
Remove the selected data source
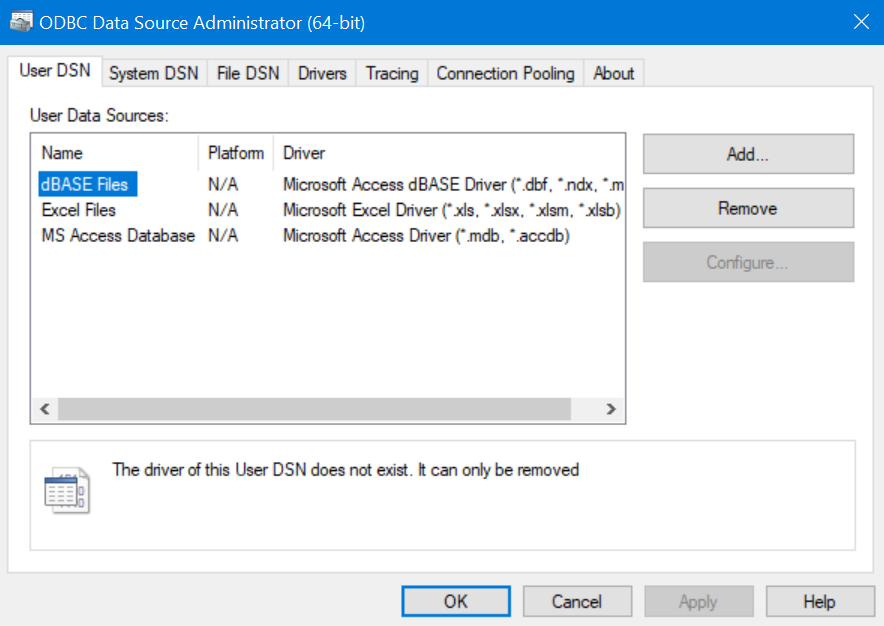point(748,208)
